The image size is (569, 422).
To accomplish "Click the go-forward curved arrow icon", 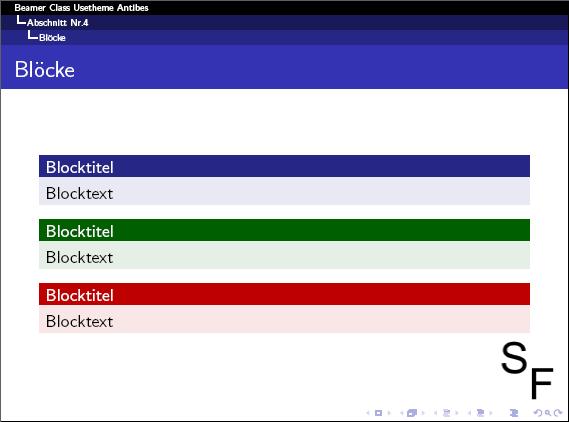I will [x=558, y=413].
